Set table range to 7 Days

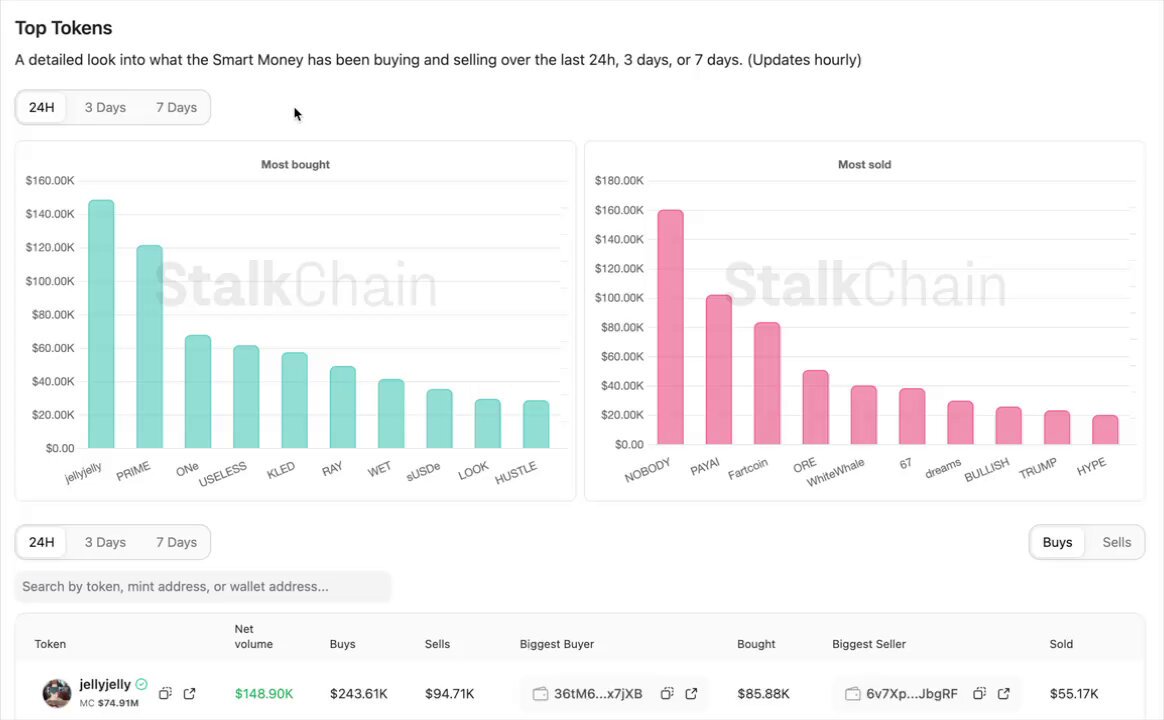tap(177, 543)
